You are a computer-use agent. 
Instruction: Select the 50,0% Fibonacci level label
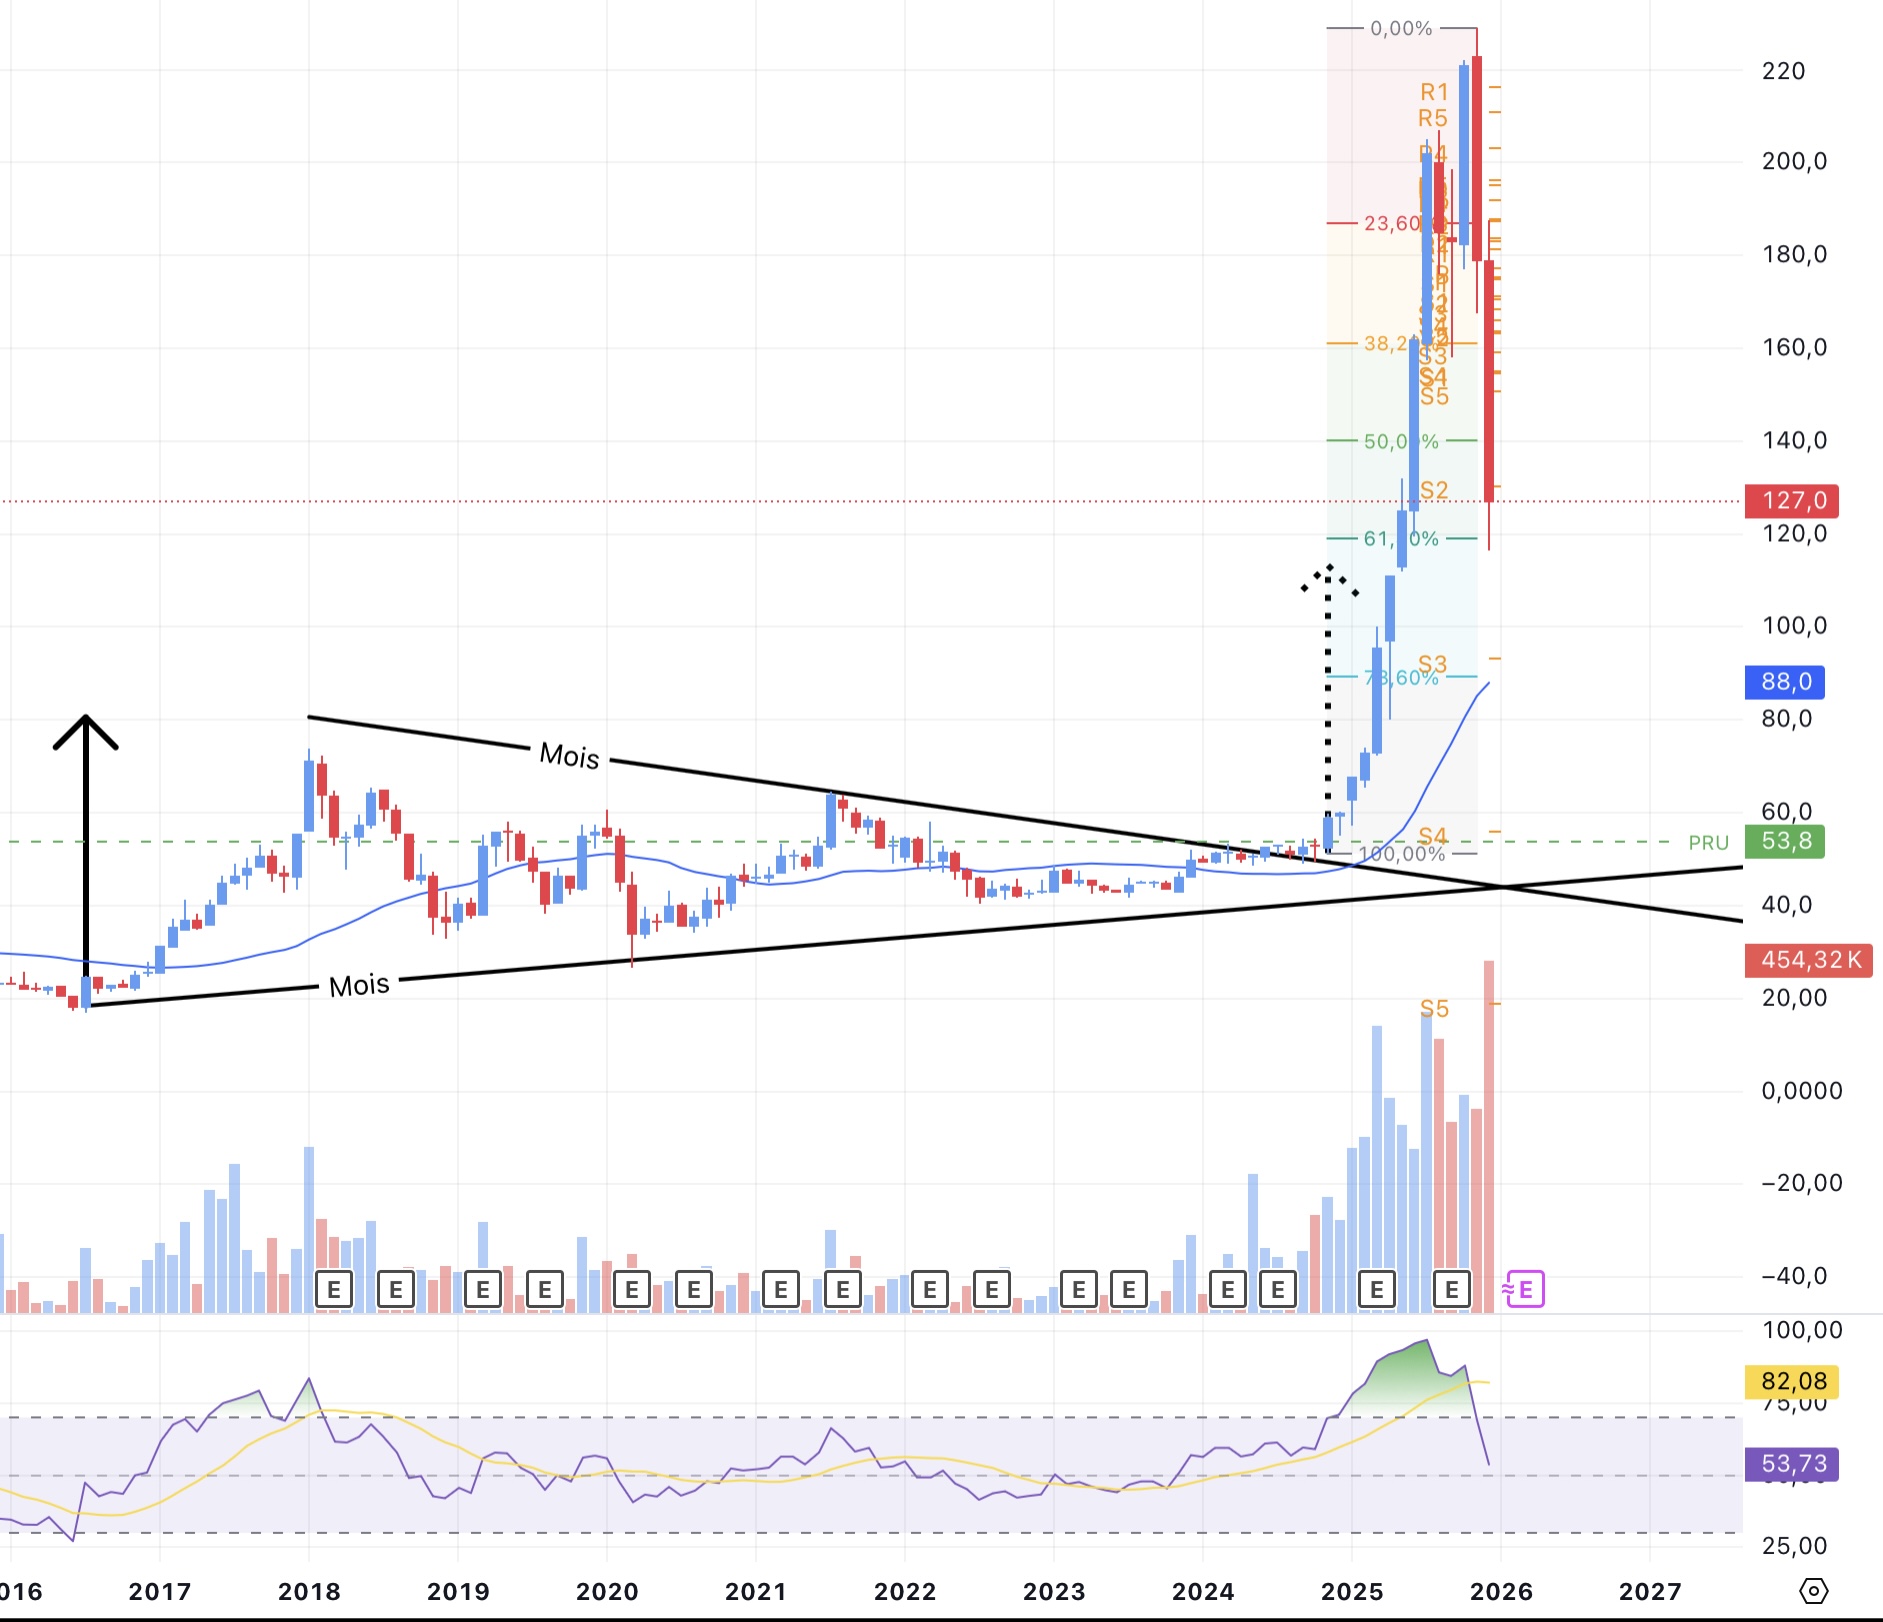1401,441
